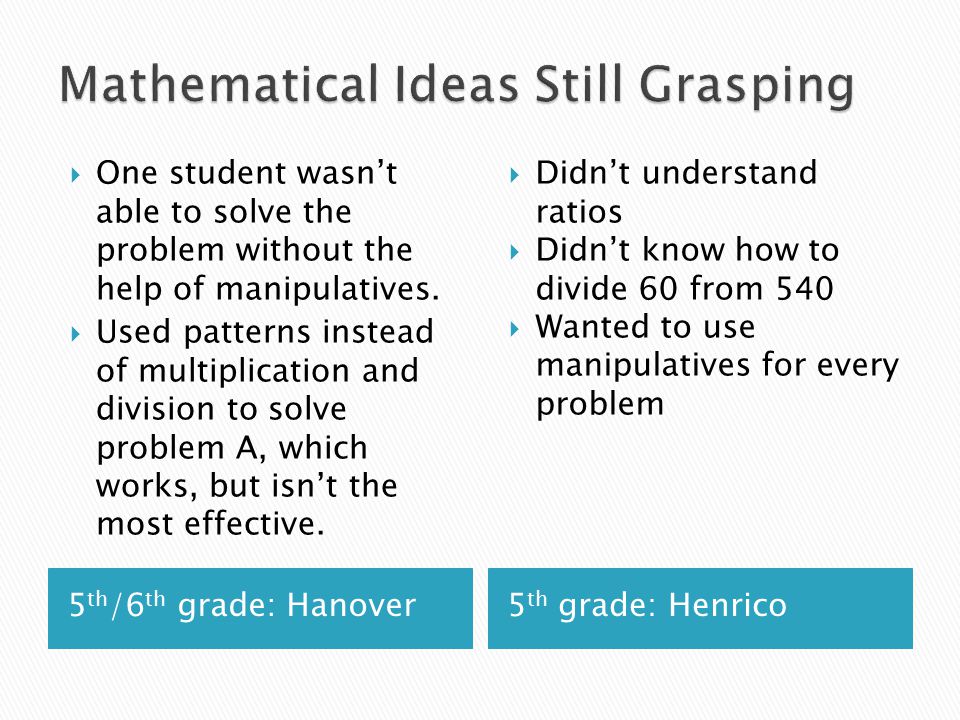Click the word 'Henrico' in the right box
The height and width of the screenshot is (720, 960).
[x=727, y=606]
